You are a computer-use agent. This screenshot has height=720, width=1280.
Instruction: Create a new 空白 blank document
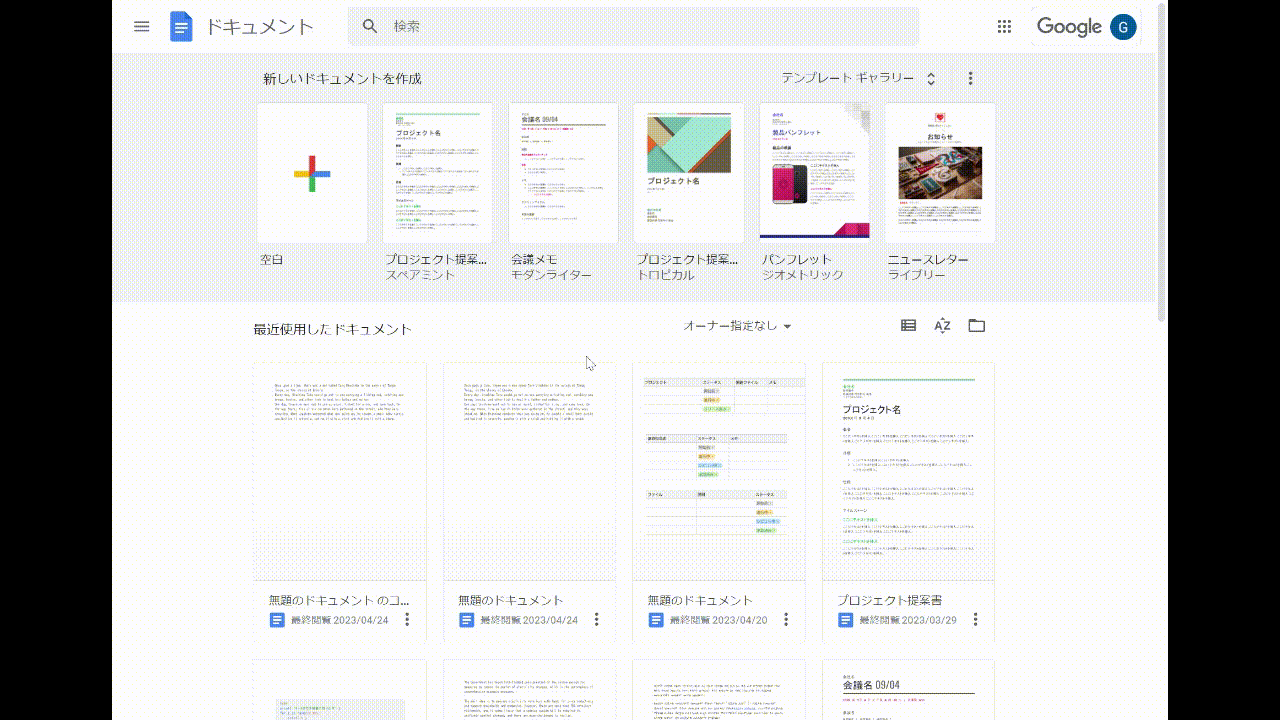(x=312, y=173)
